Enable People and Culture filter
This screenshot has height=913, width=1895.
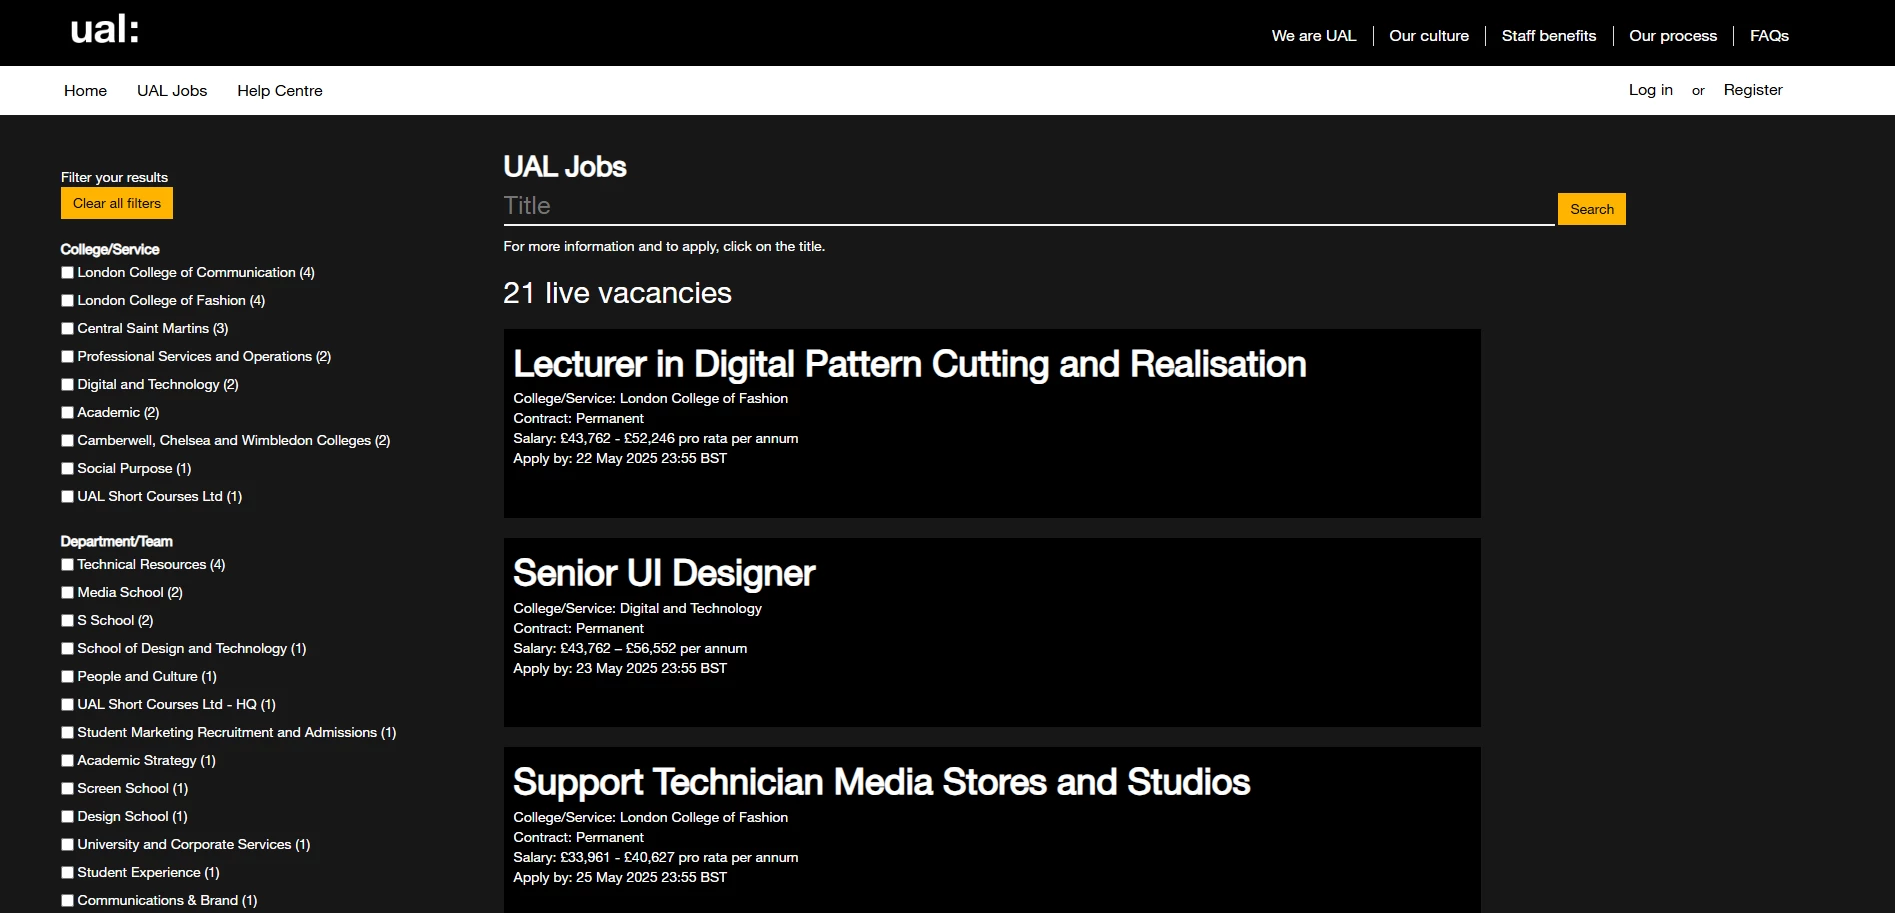[67, 676]
